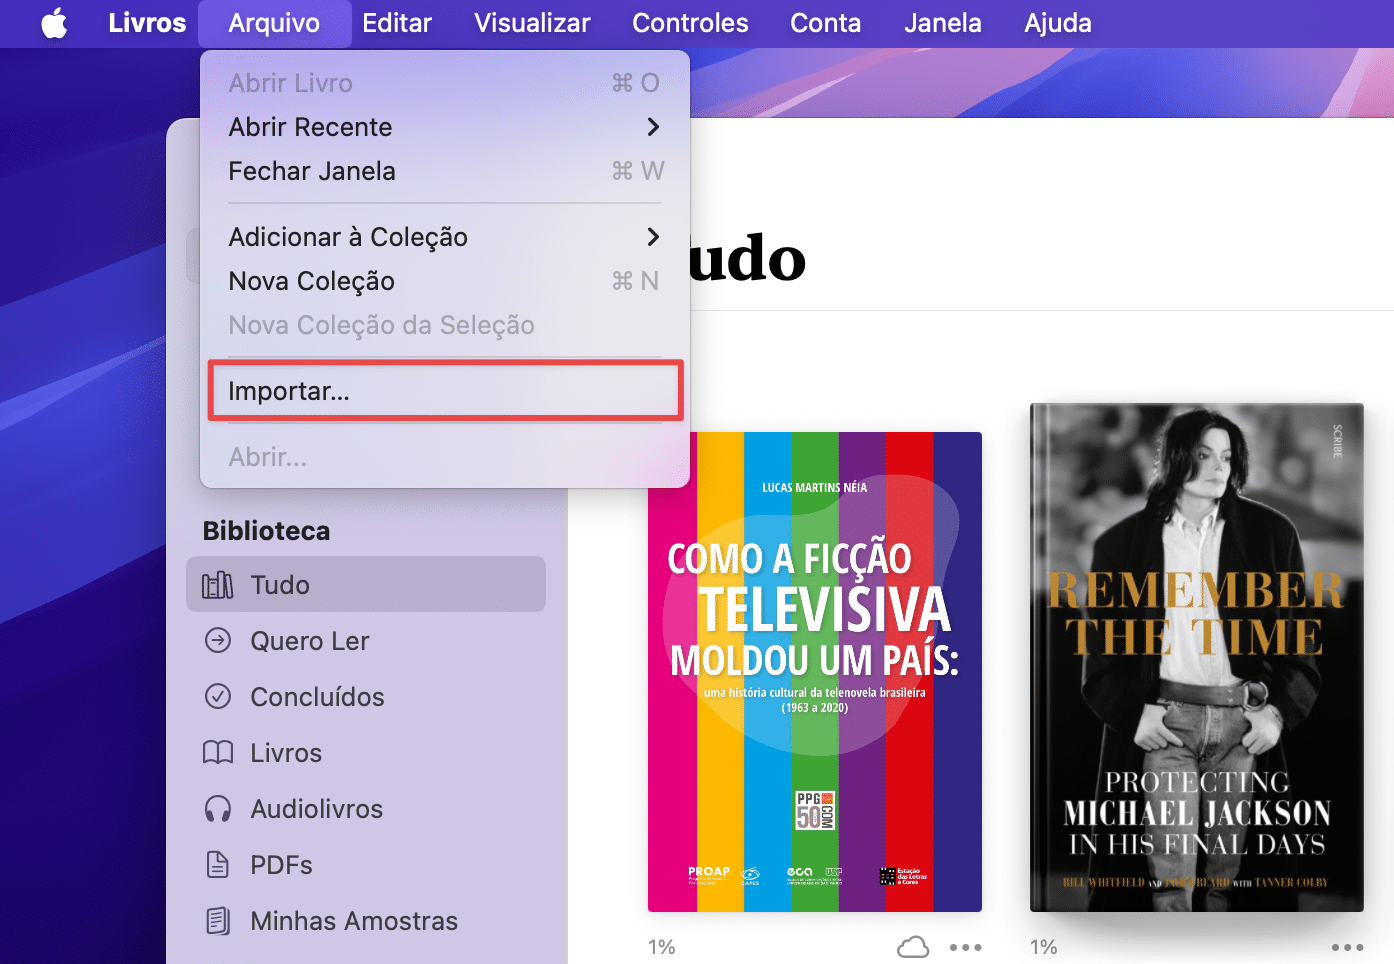Open the PDFs collection
This screenshot has height=964, width=1394.
point(366,865)
